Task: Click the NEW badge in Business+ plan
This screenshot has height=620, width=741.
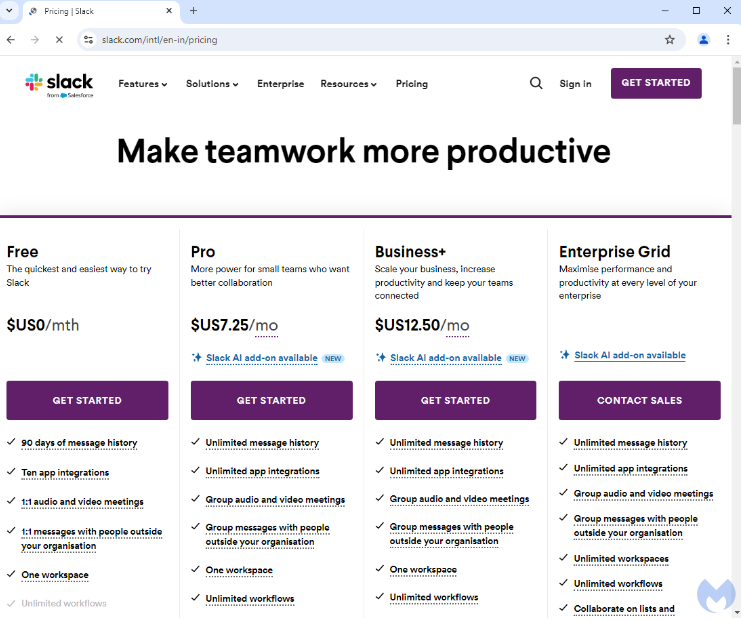Action: [517, 359]
